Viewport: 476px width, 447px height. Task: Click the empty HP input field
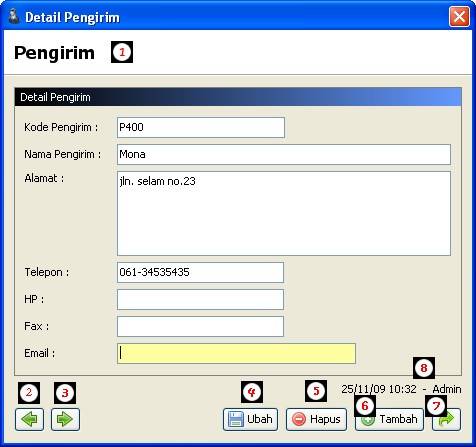(x=201, y=299)
